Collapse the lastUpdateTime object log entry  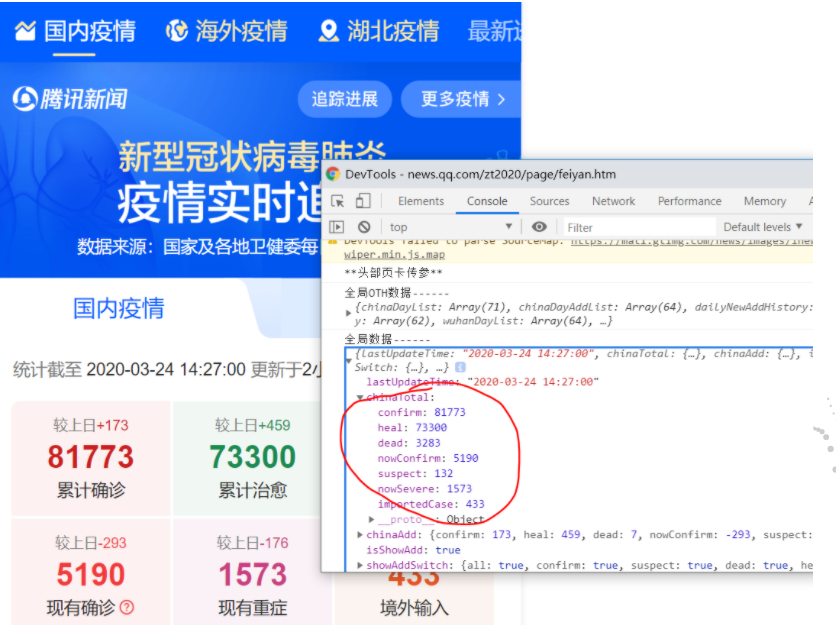(x=348, y=360)
